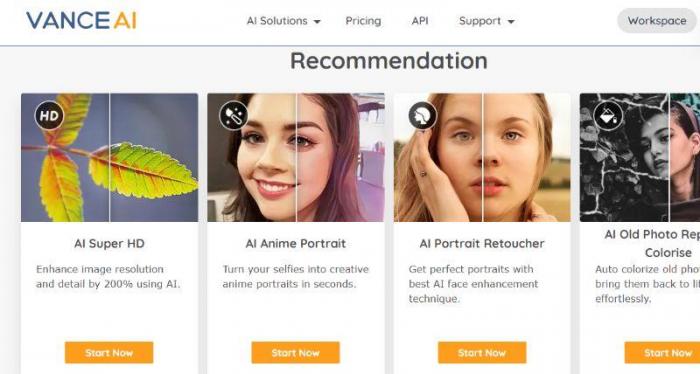Open the Pricing menu item
Image resolution: width=700 pixels, height=374 pixels.
pyautogui.click(x=363, y=21)
